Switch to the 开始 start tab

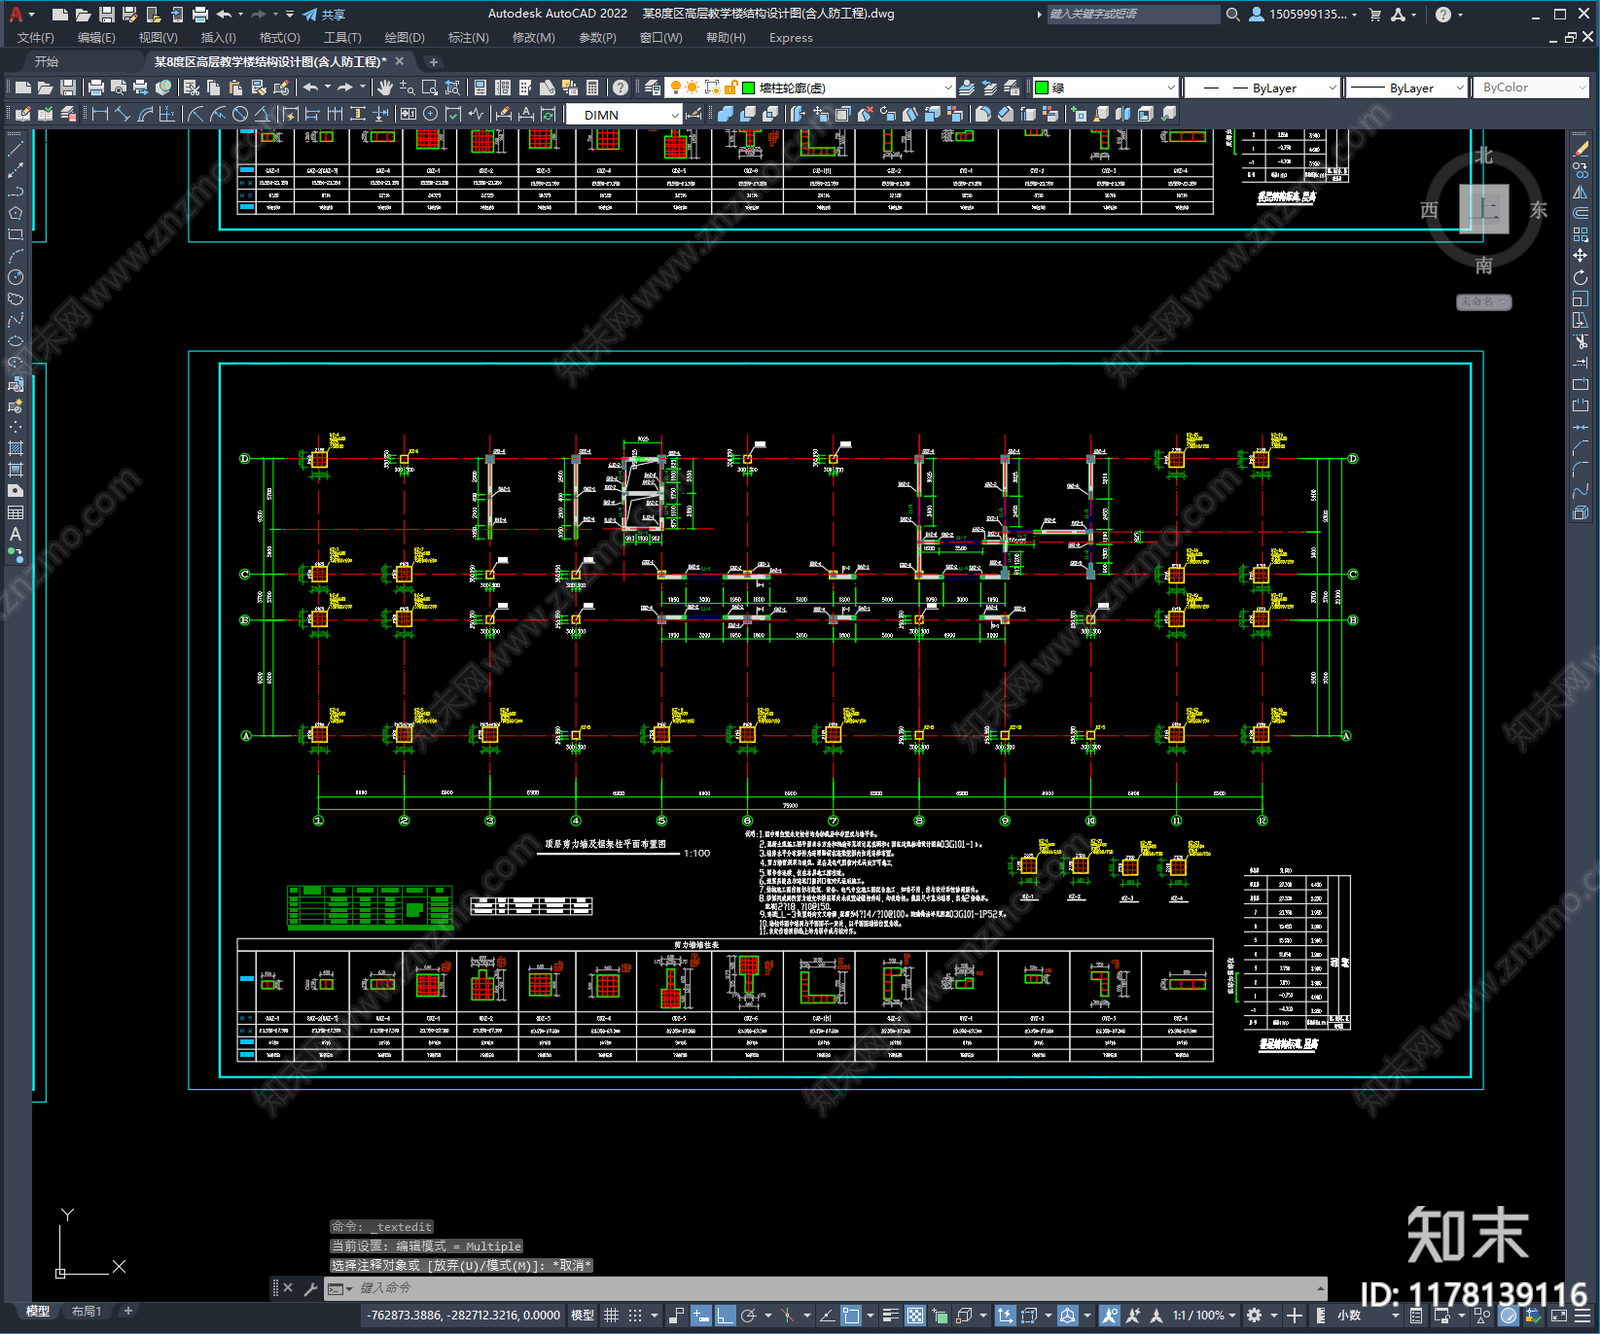point(46,62)
